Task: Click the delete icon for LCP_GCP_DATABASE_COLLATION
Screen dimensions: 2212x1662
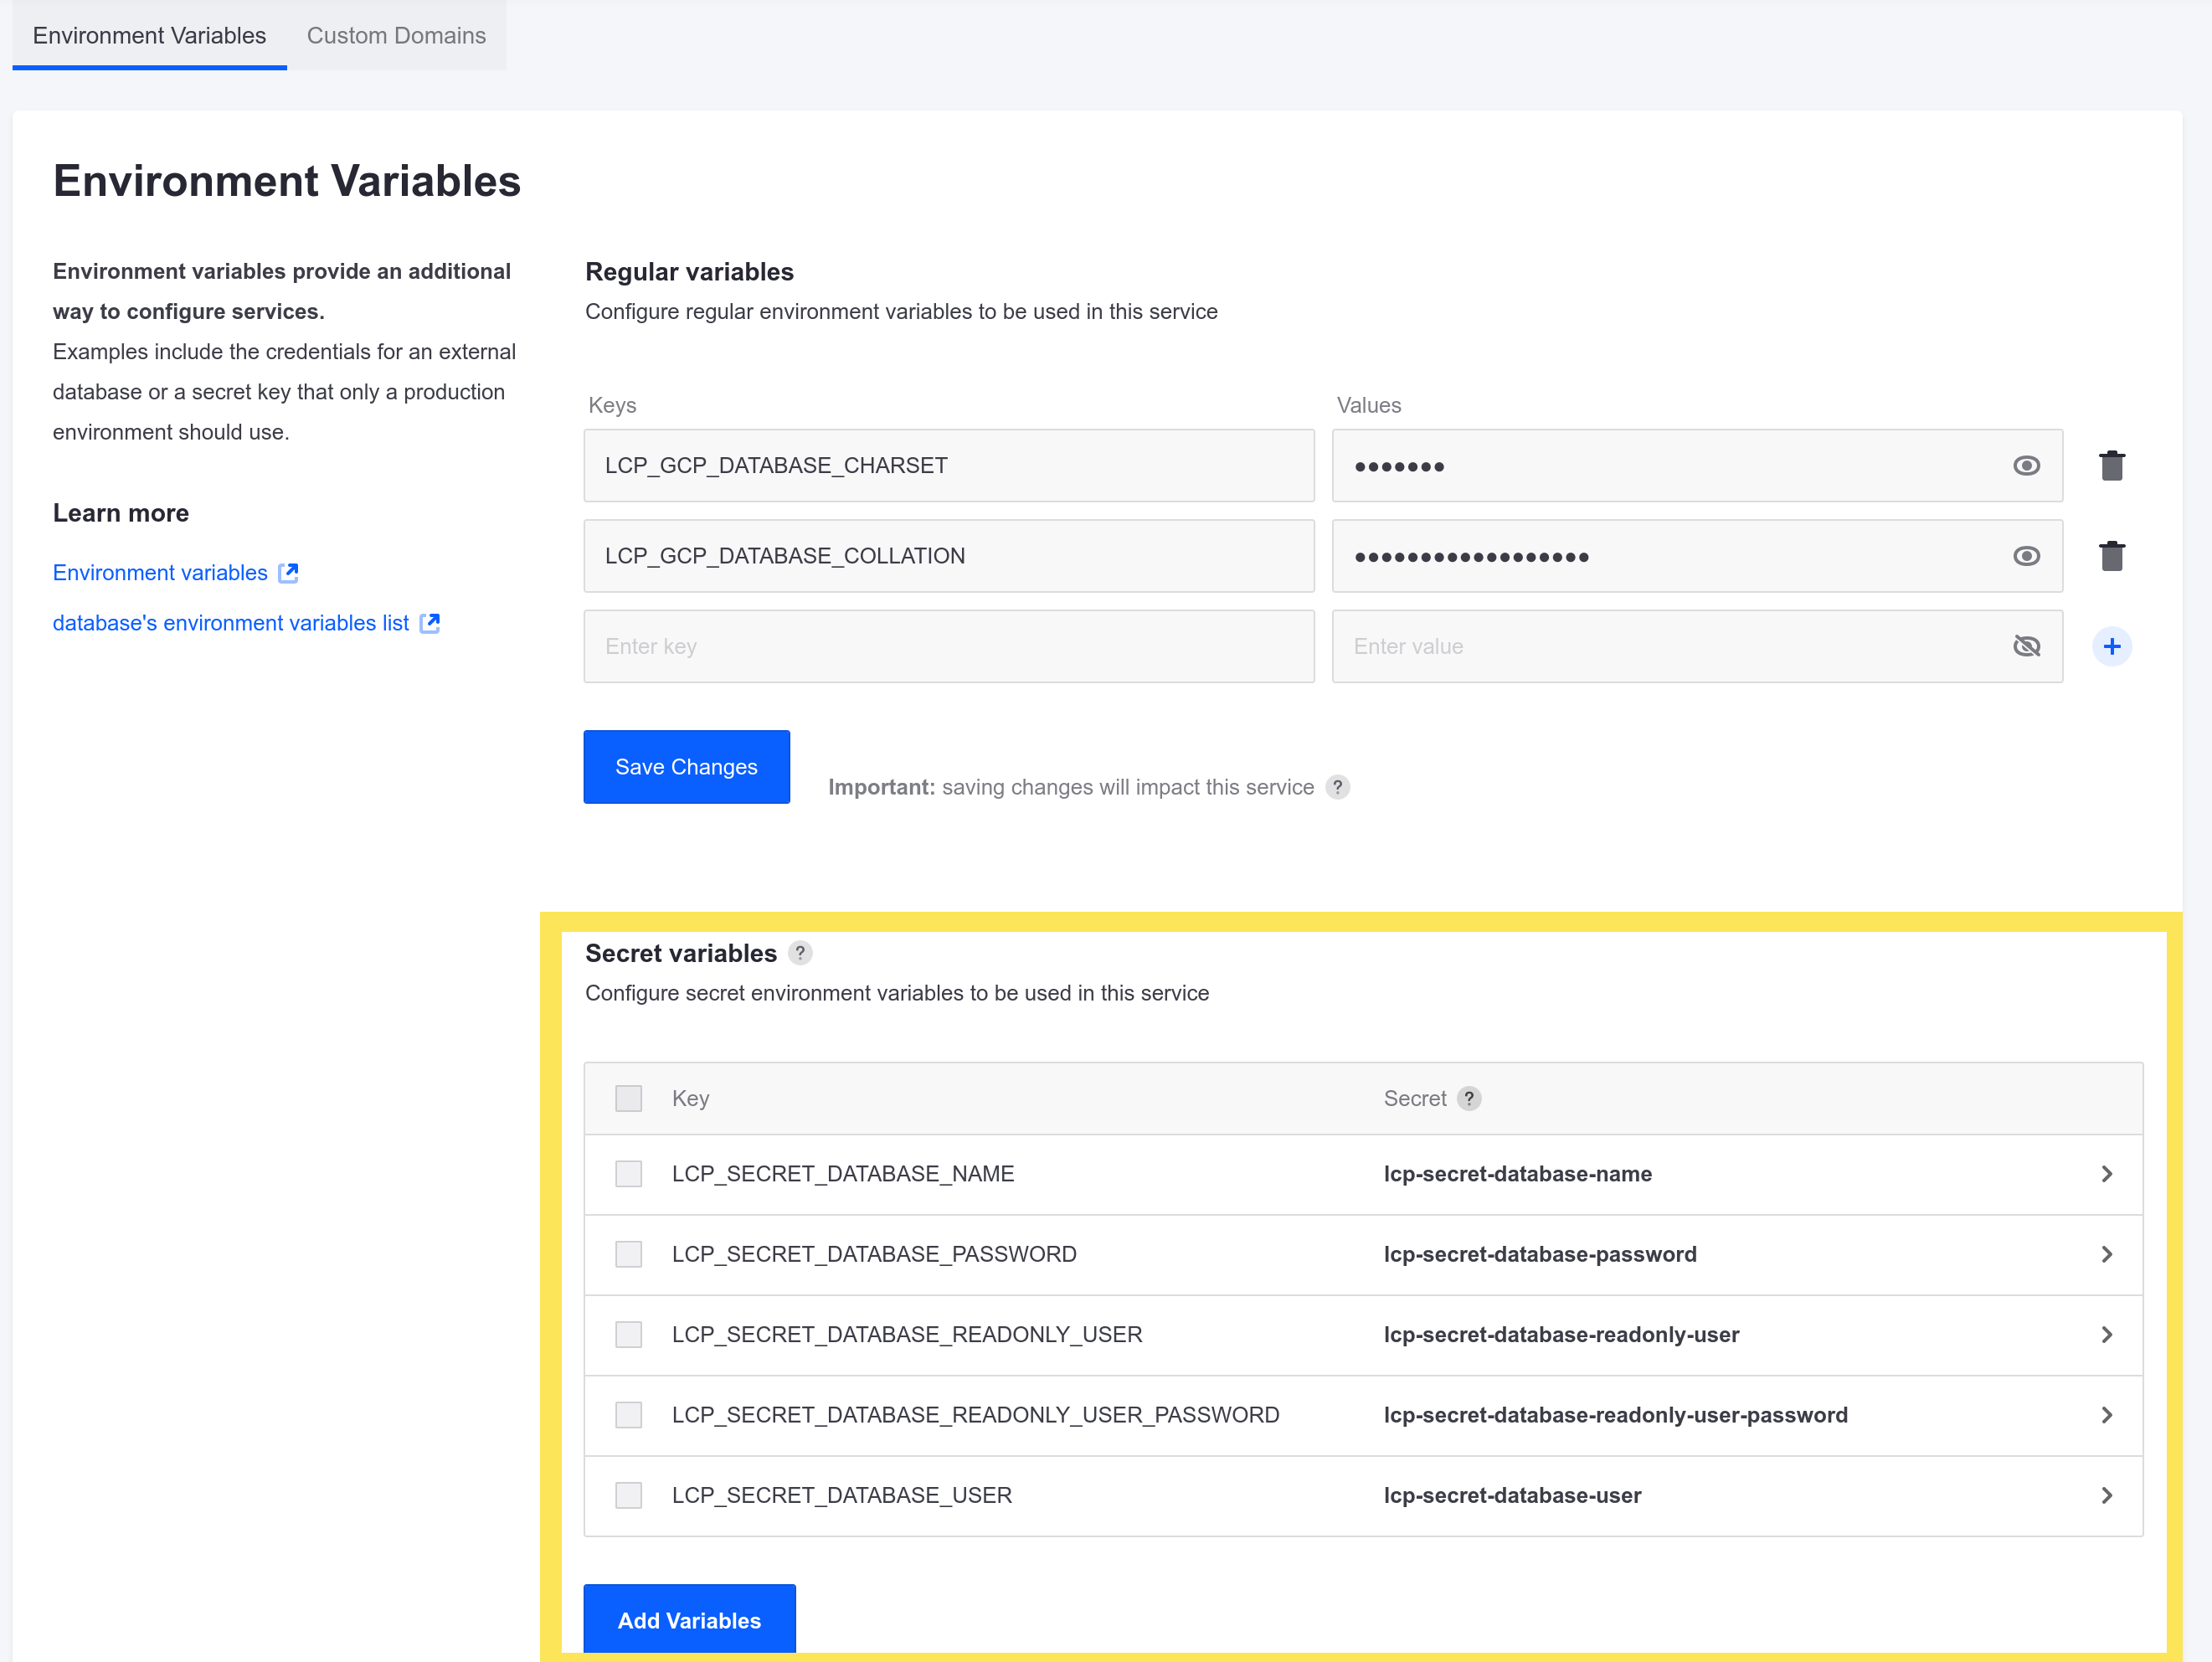Action: [x=2112, y=555]
